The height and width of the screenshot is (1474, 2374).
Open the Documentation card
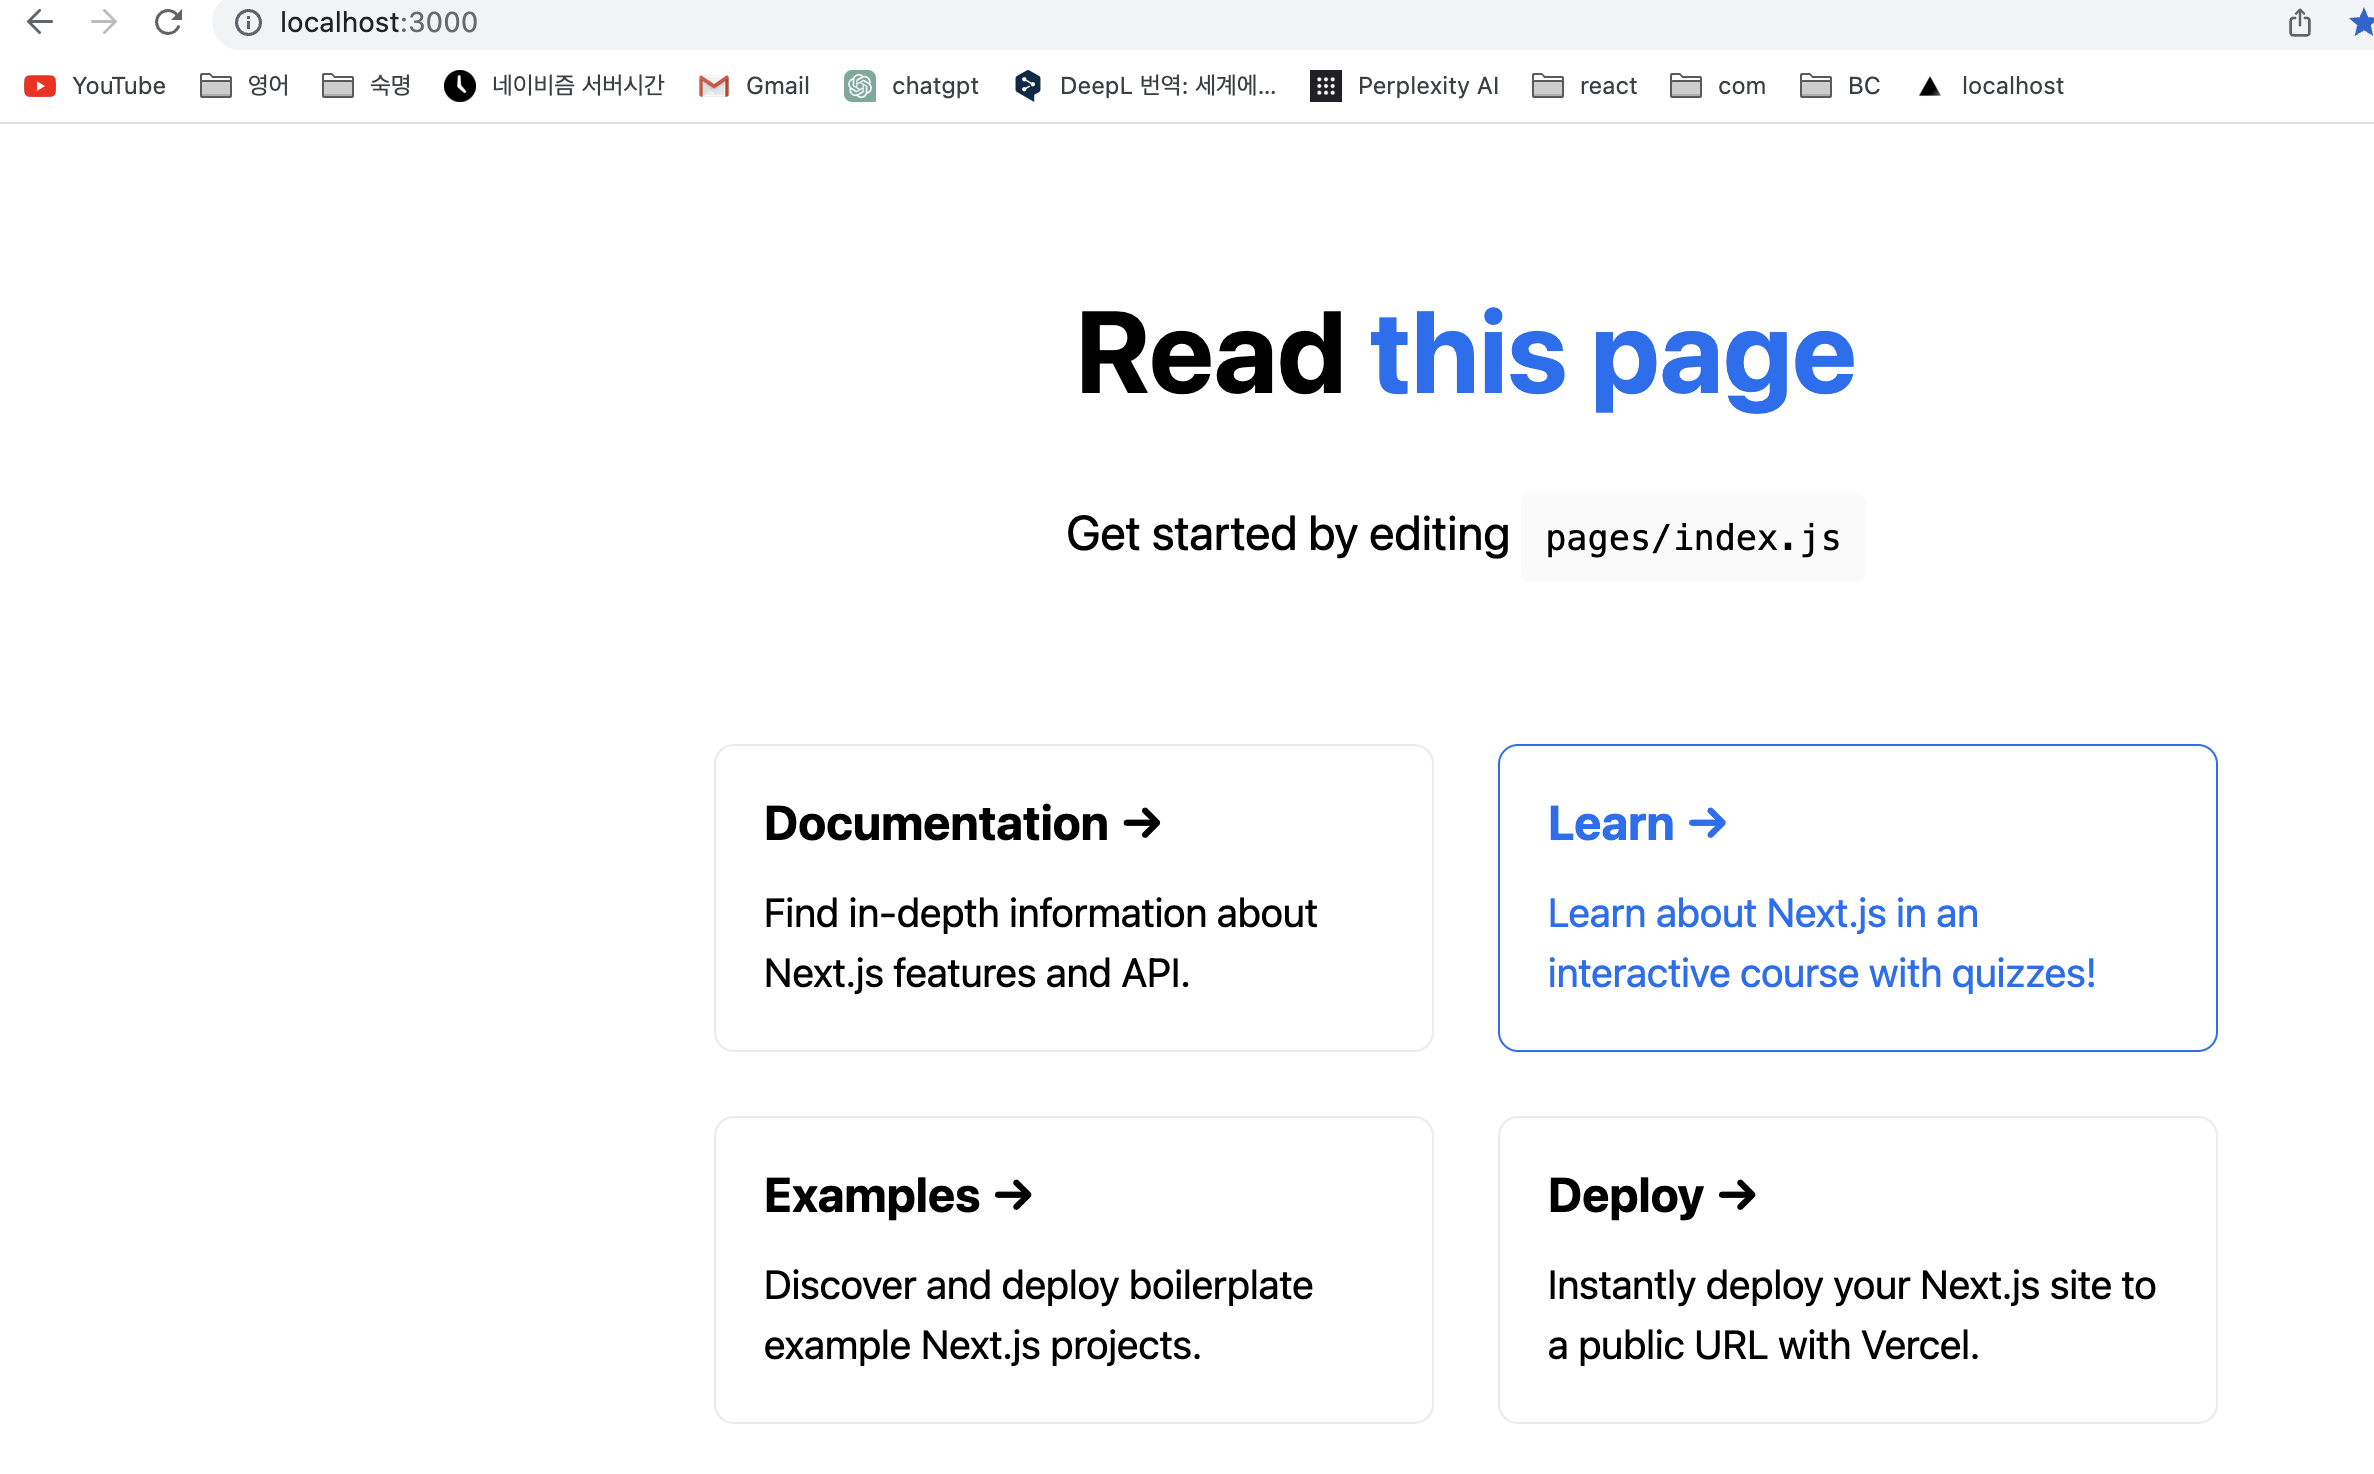(1073, 897)
